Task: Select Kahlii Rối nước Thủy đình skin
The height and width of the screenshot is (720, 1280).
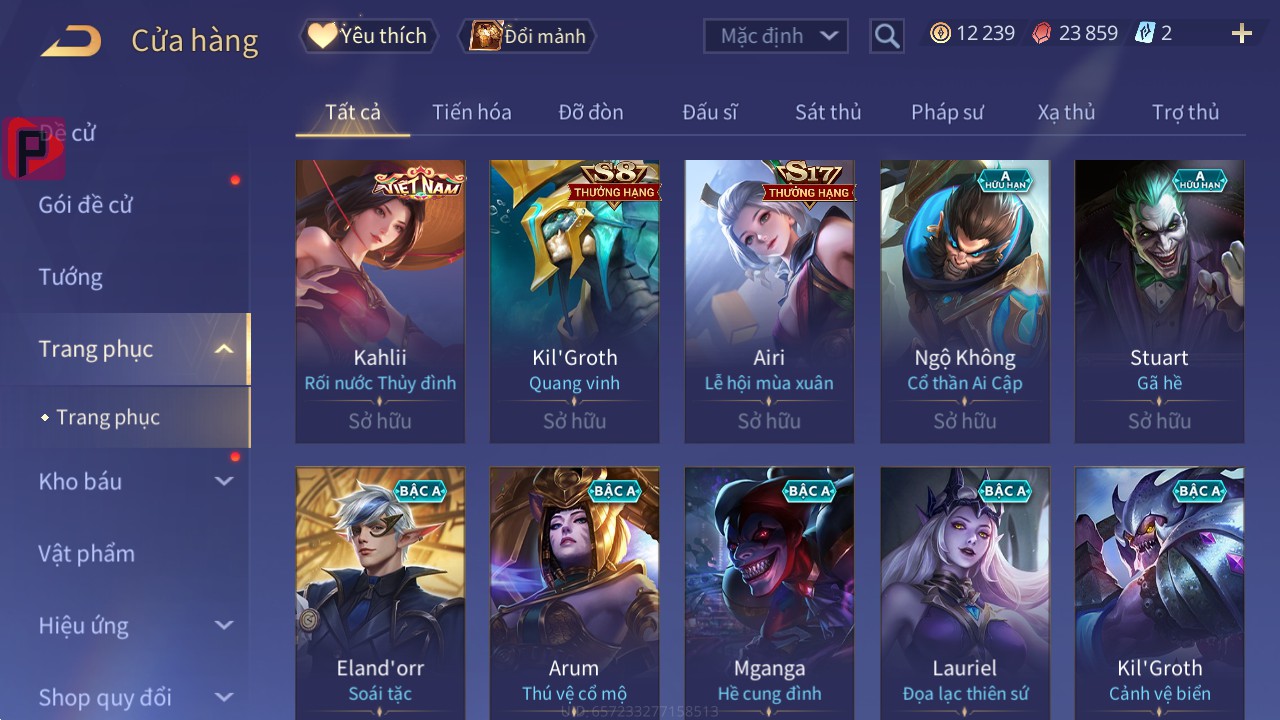Action: [380, 301]
